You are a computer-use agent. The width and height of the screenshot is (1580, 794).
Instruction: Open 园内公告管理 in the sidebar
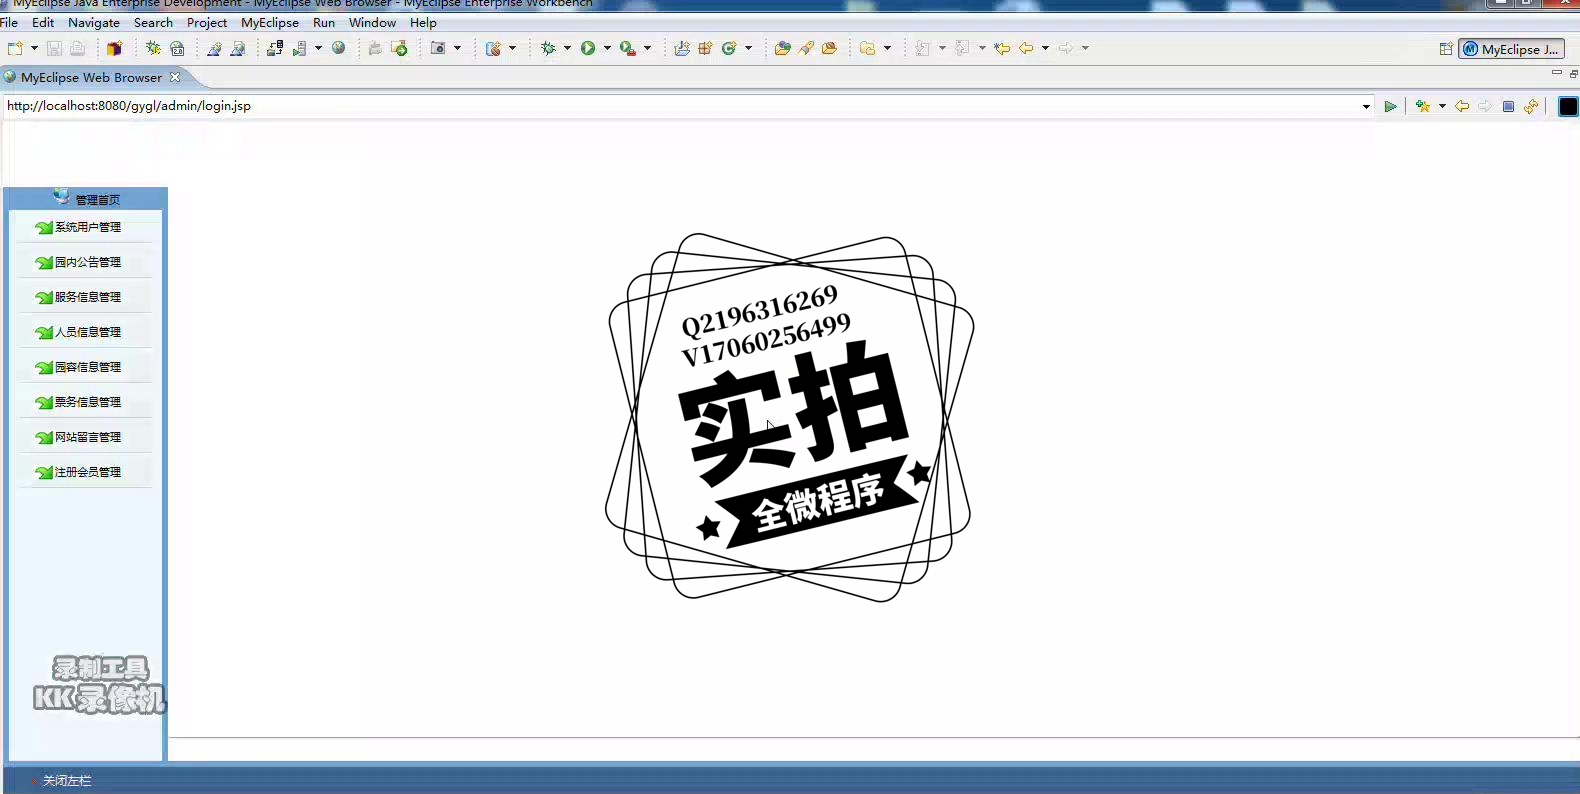tap(87, 262)
